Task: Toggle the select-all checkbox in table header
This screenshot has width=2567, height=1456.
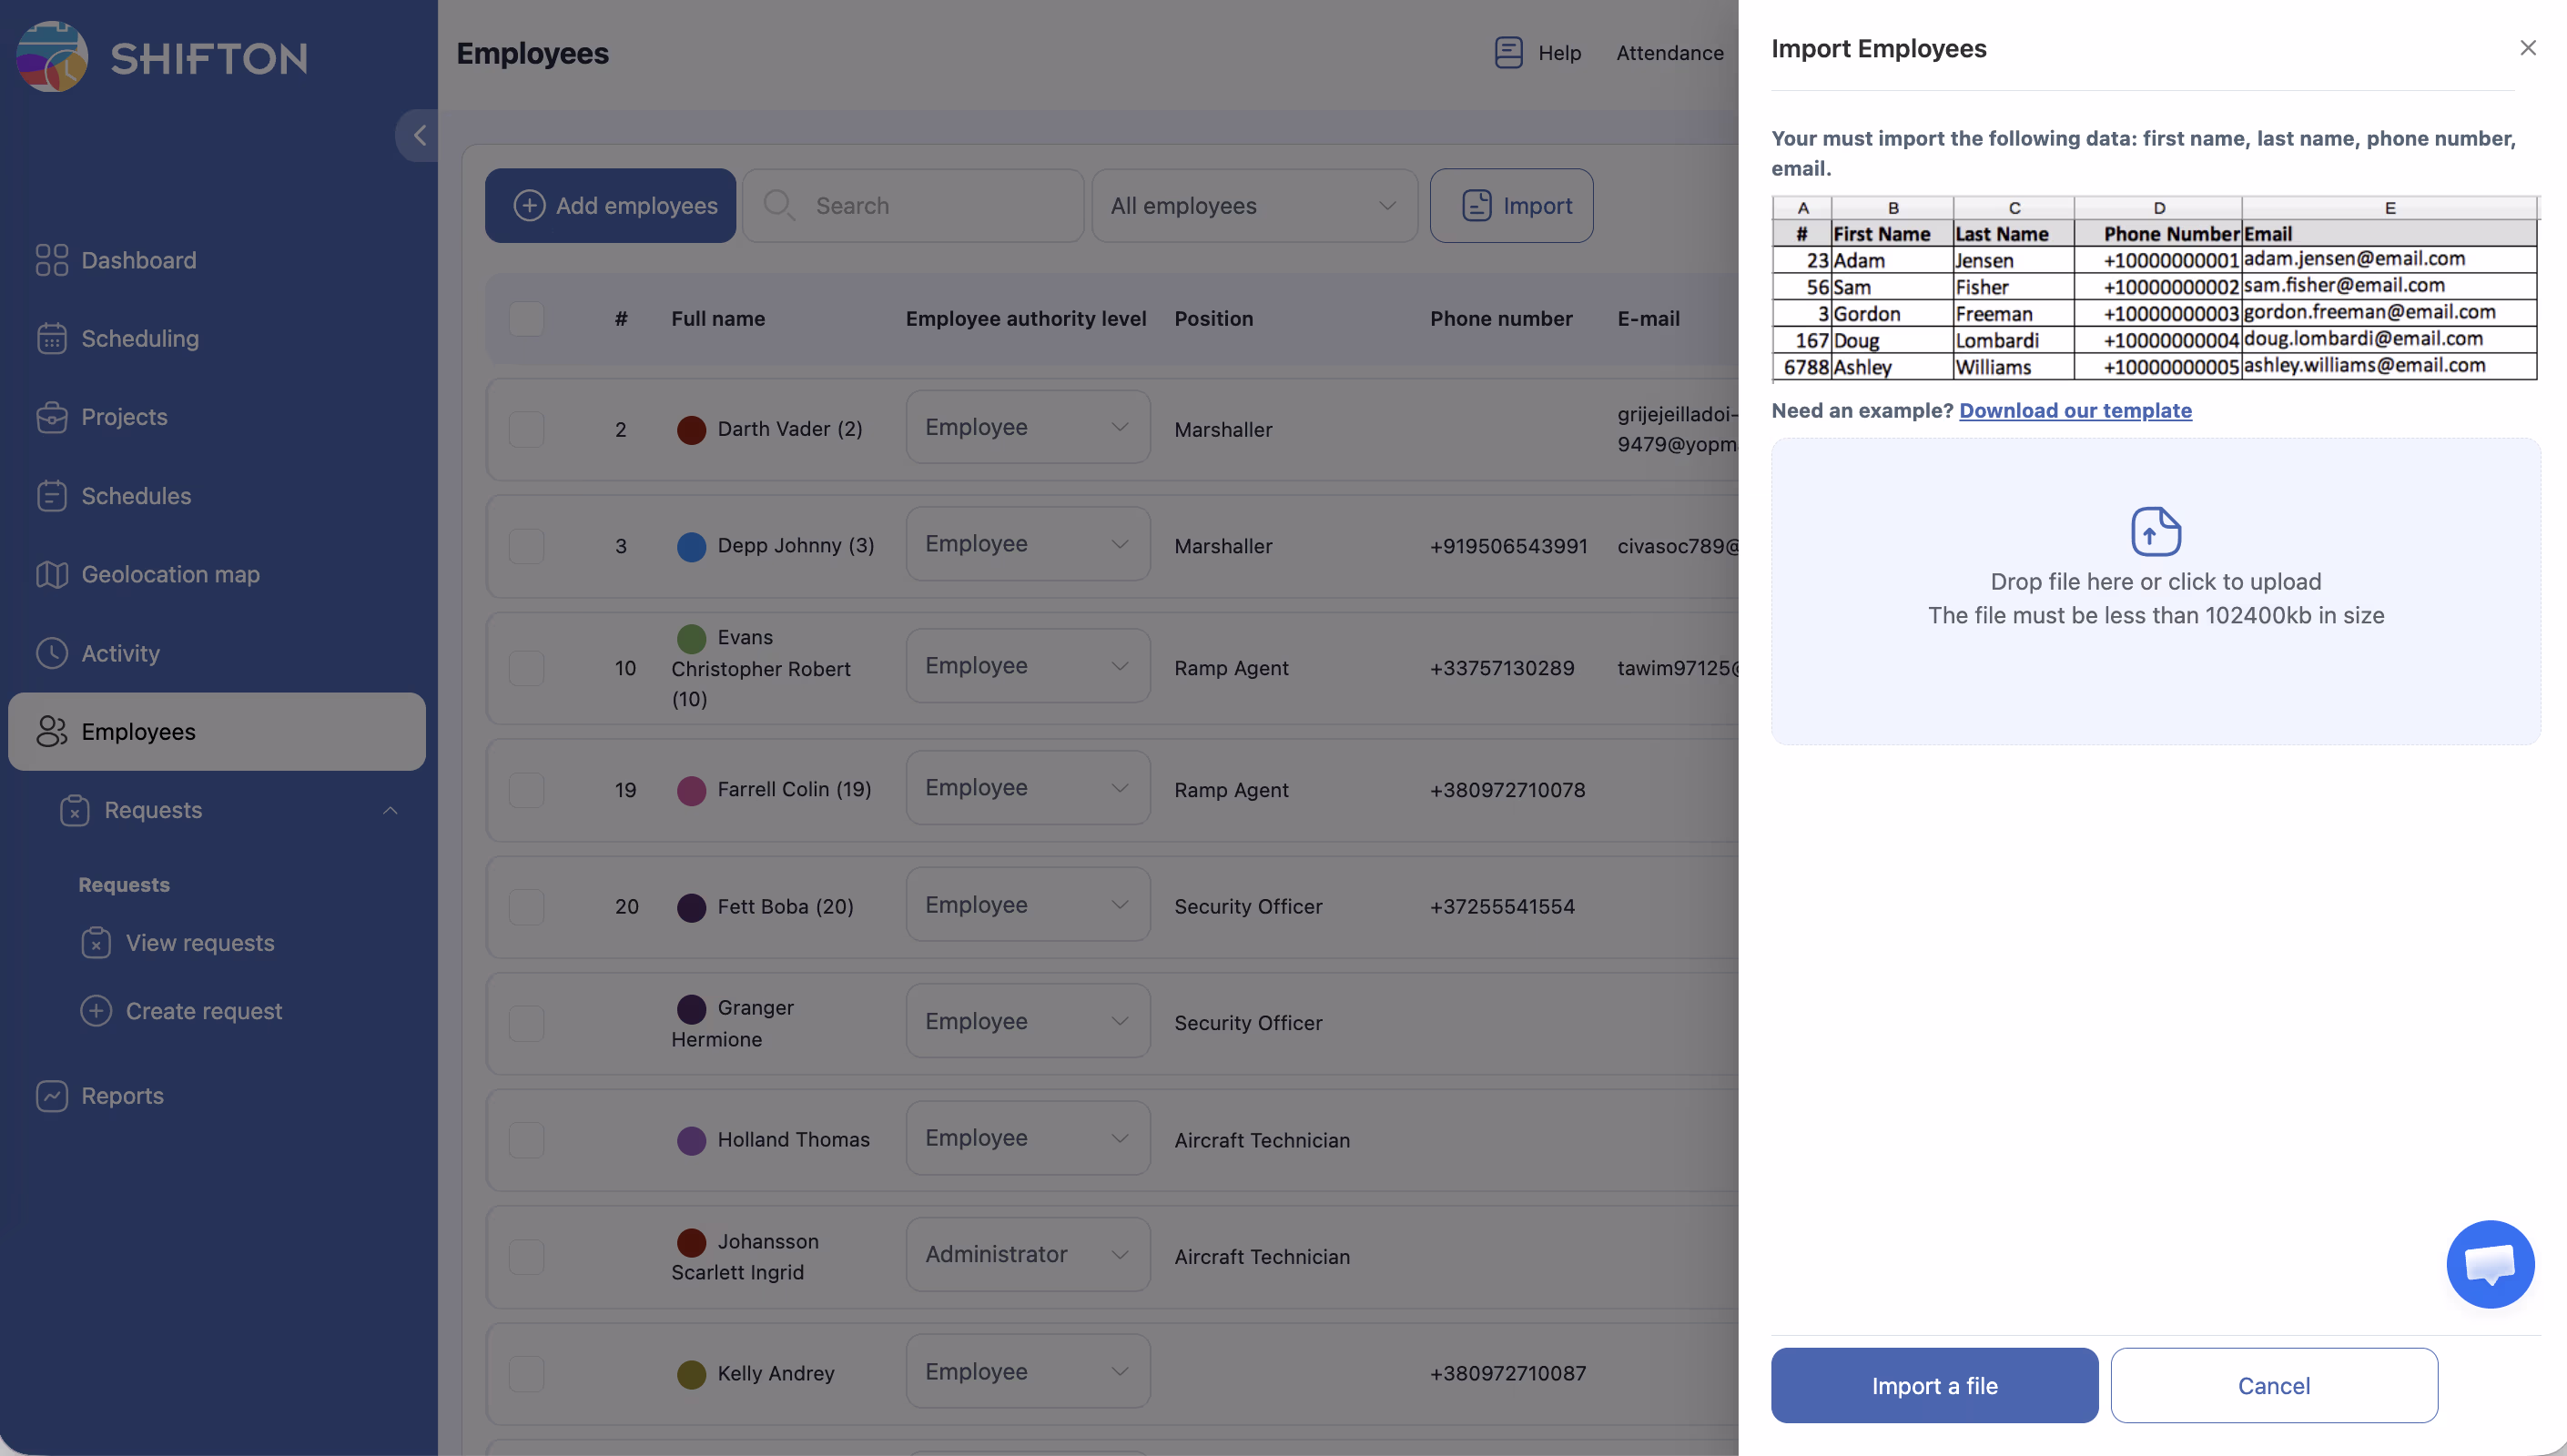Action: [526, 319]
